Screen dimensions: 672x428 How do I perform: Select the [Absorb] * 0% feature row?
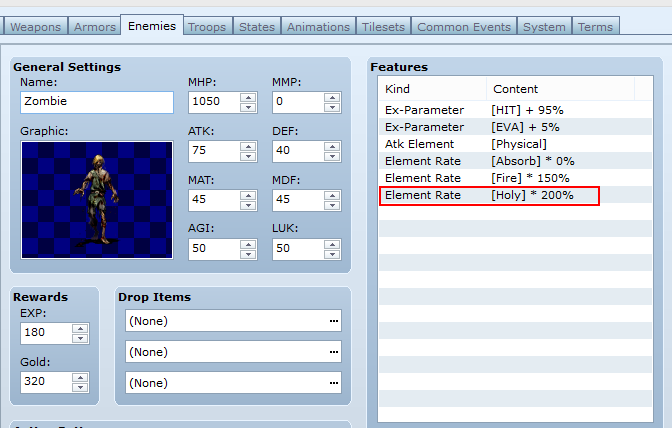(515, 161)
